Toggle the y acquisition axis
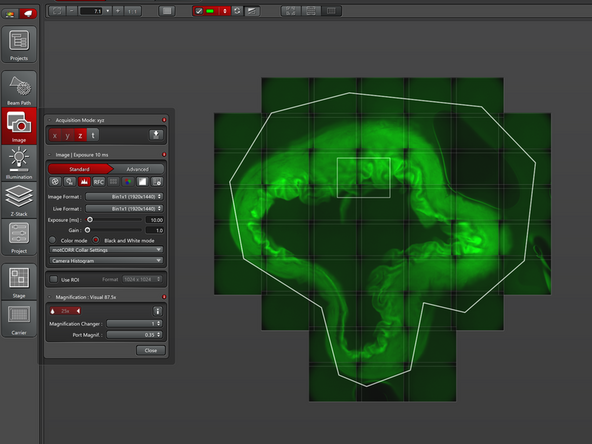592x444 pixels. click(68, 136)
